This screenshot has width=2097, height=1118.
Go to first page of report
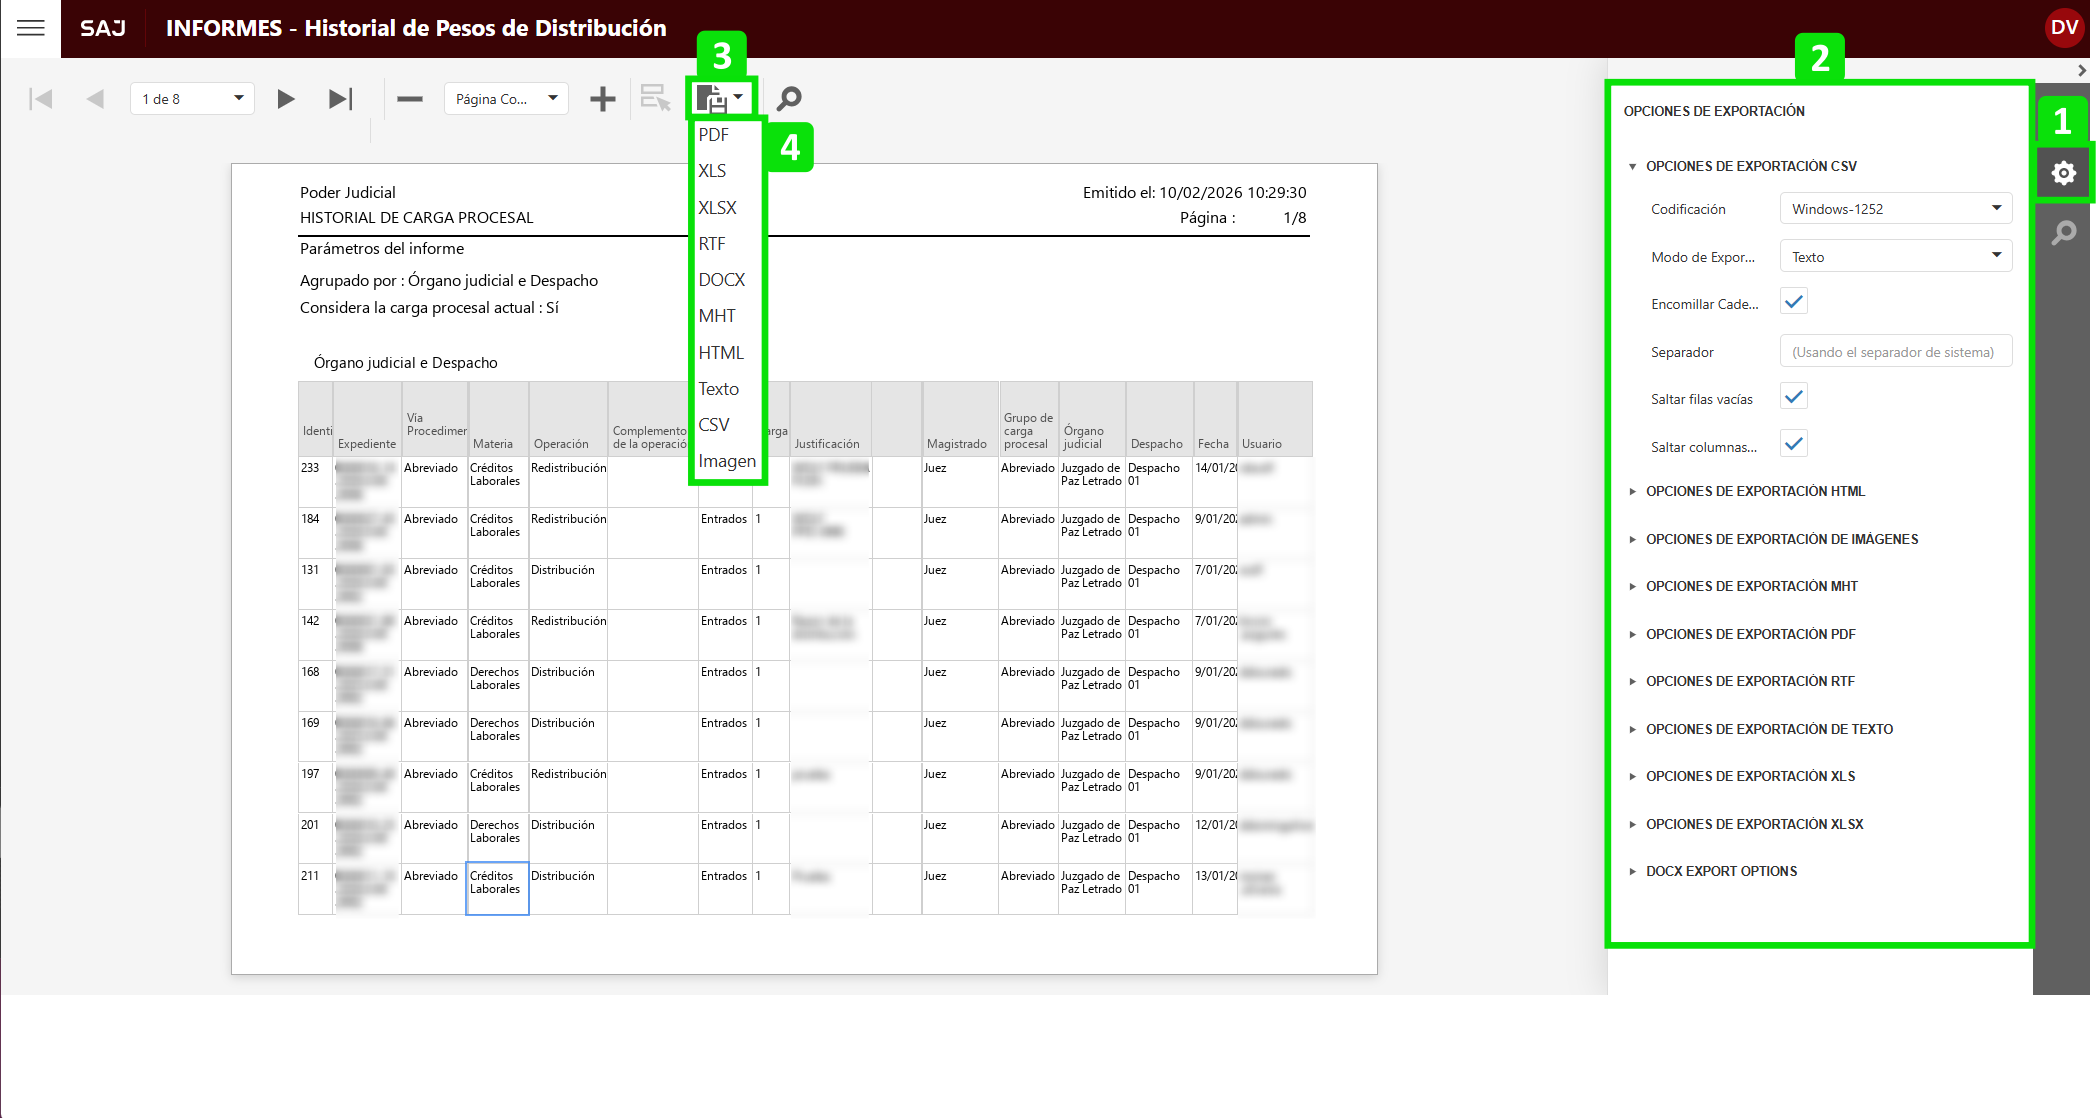tap(41, 99)
